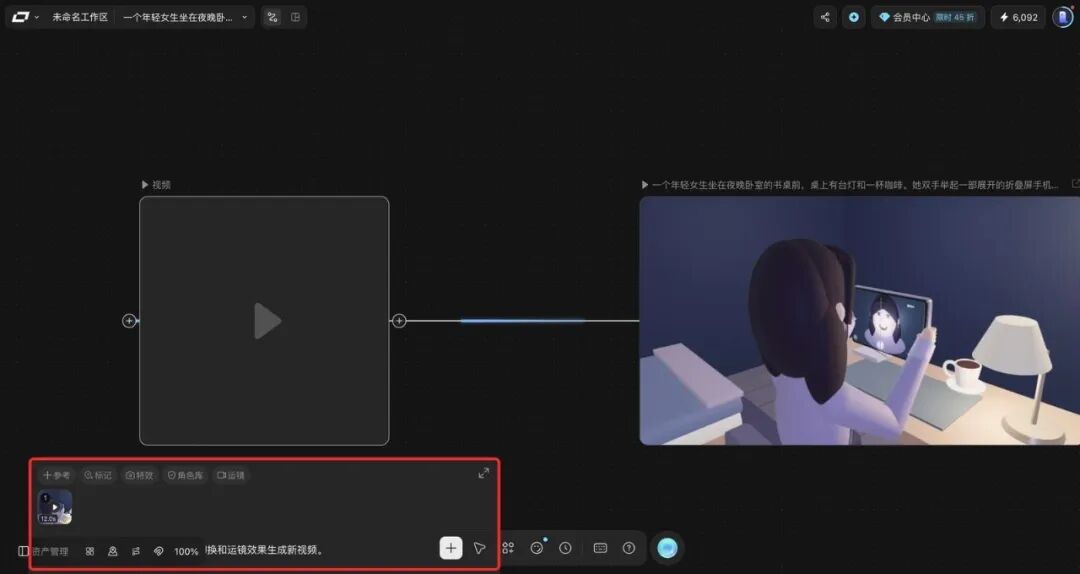Open the project name dropdown chevron

tap(244, 17)
